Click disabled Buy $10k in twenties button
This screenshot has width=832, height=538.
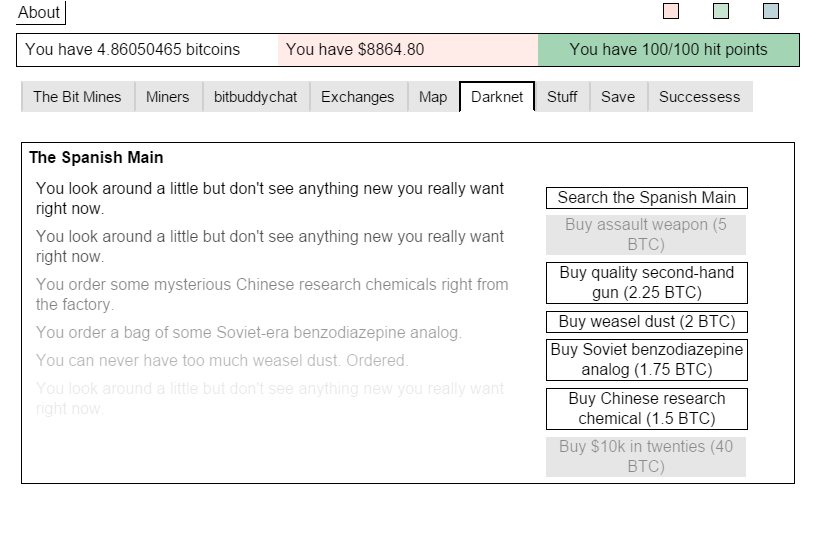tap(646, 457)
